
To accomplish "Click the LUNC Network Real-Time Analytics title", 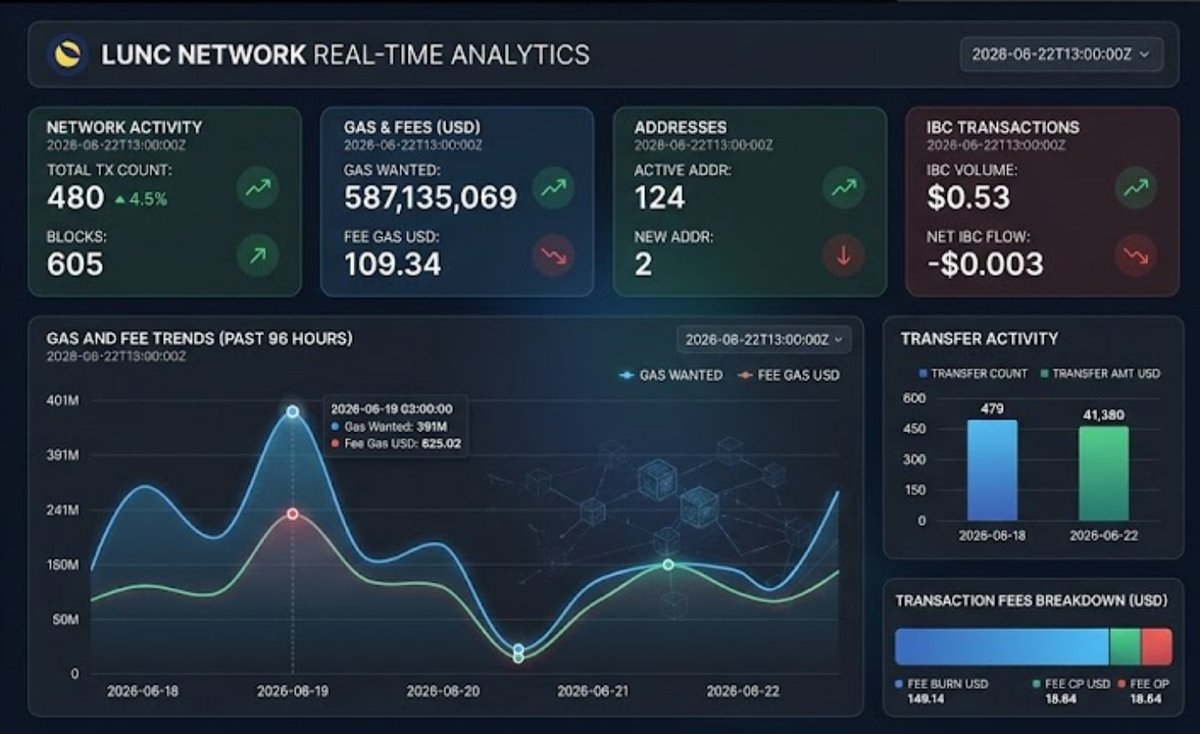I will point(345,53).
